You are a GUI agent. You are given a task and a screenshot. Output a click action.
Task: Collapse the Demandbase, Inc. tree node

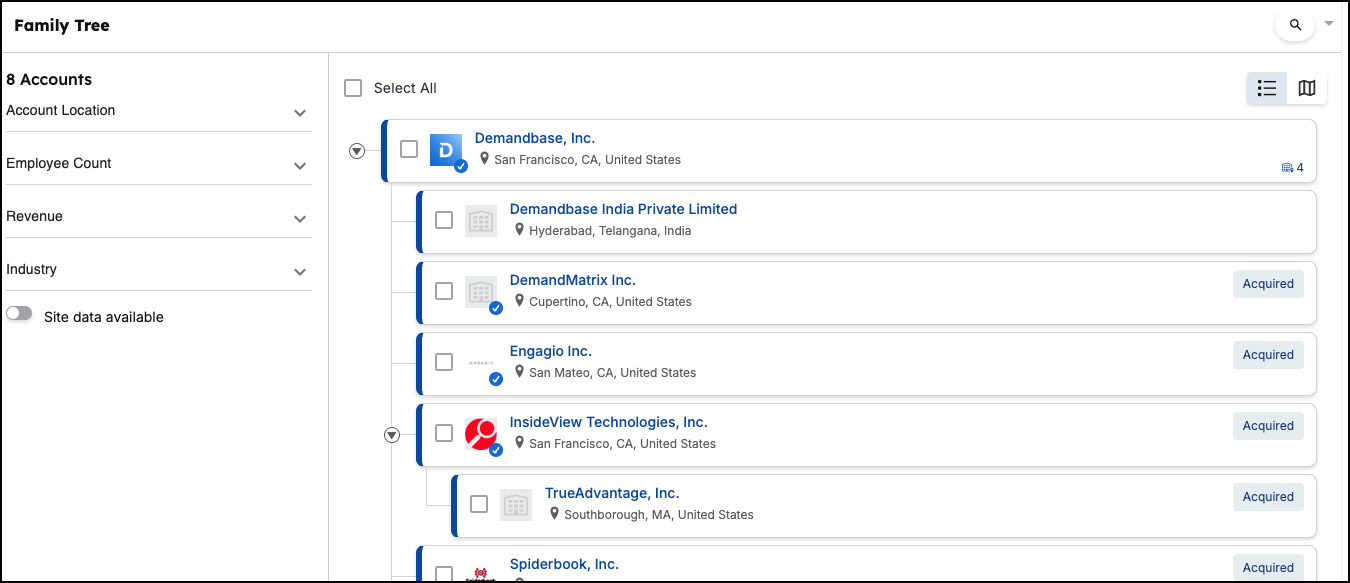(x=356, y=151)
